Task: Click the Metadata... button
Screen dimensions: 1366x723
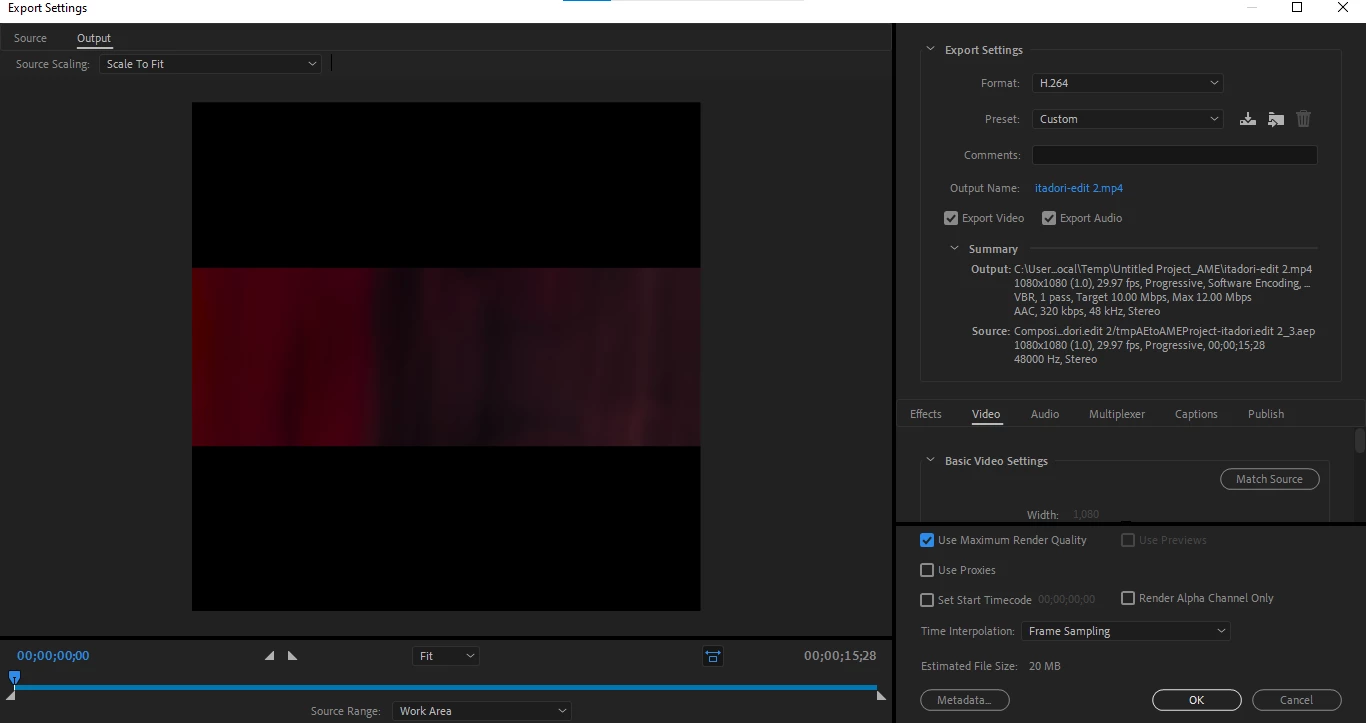Action: [x=965, y=700]
